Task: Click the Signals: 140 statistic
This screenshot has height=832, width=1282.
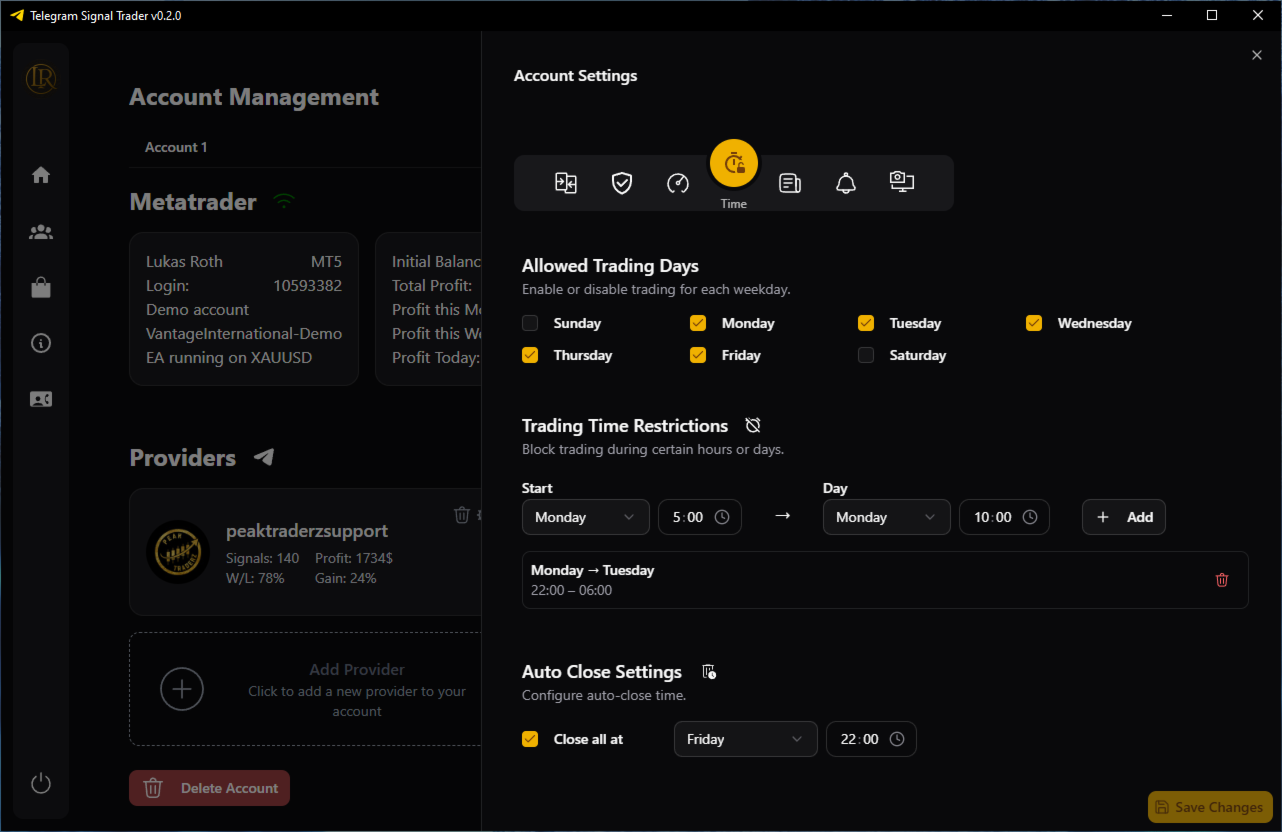Action: (263, 558)
